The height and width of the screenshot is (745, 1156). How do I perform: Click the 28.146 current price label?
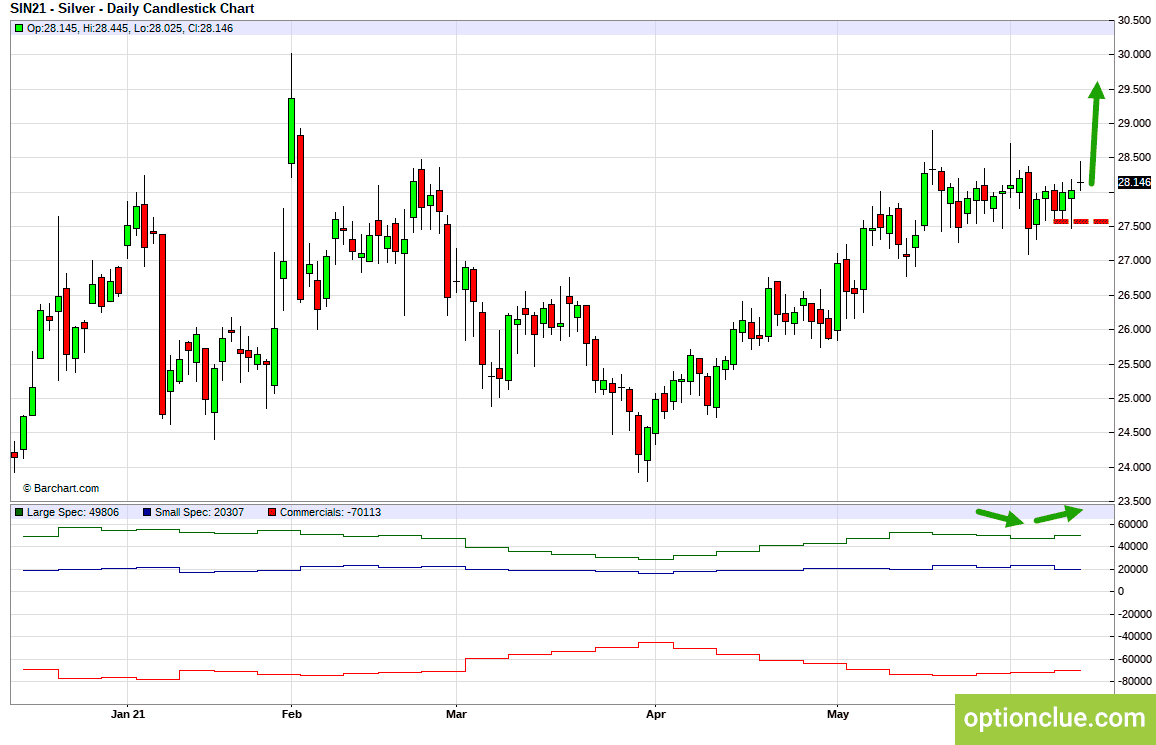pyautogui.click(x=1134, y=182)
